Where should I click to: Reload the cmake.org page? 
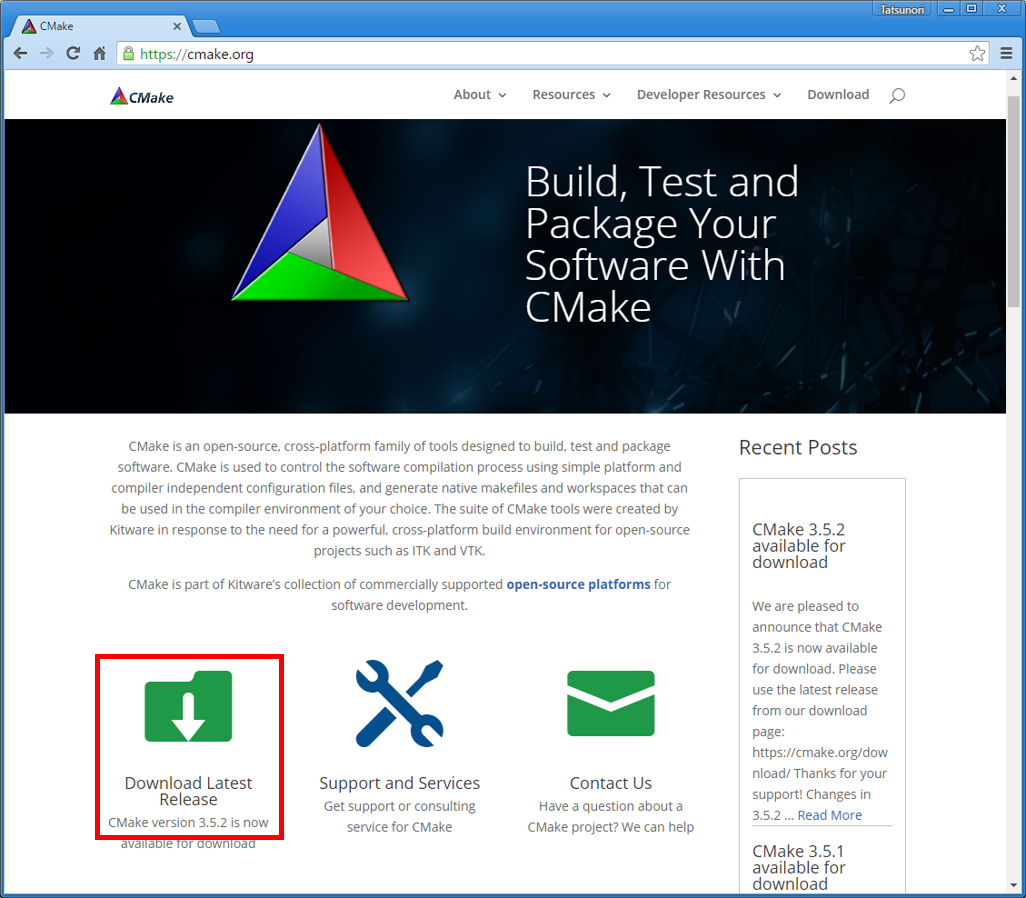click(x=73, y=54)
